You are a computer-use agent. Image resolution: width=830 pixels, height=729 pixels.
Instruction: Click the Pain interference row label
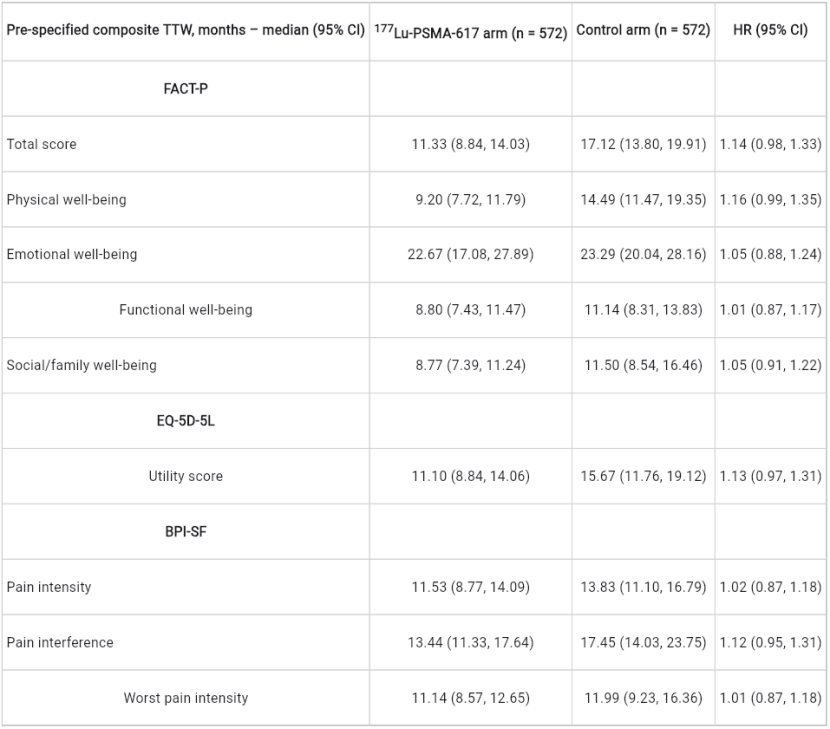tap(60, 642)
